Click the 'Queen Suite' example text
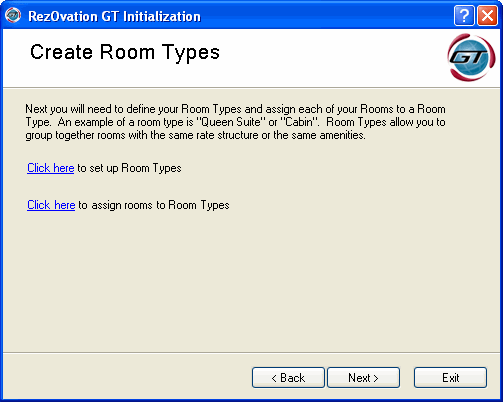This screenshot has height=402, width=503. pyautogui.click(x=230, y=122)
